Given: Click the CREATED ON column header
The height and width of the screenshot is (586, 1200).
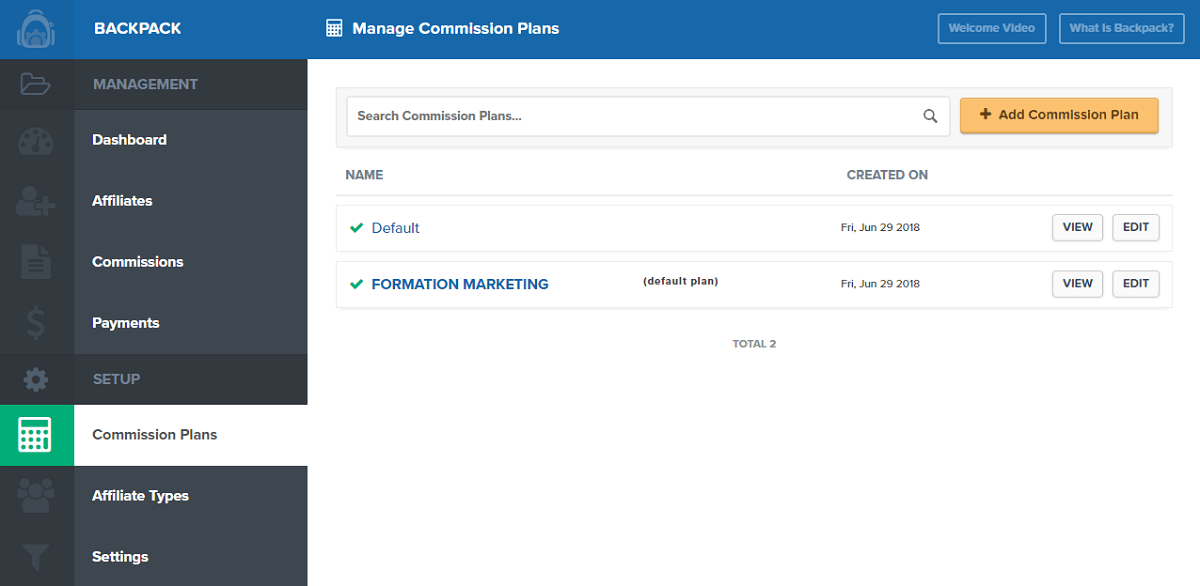Looking at the screenshot, I should coord(887,175).
